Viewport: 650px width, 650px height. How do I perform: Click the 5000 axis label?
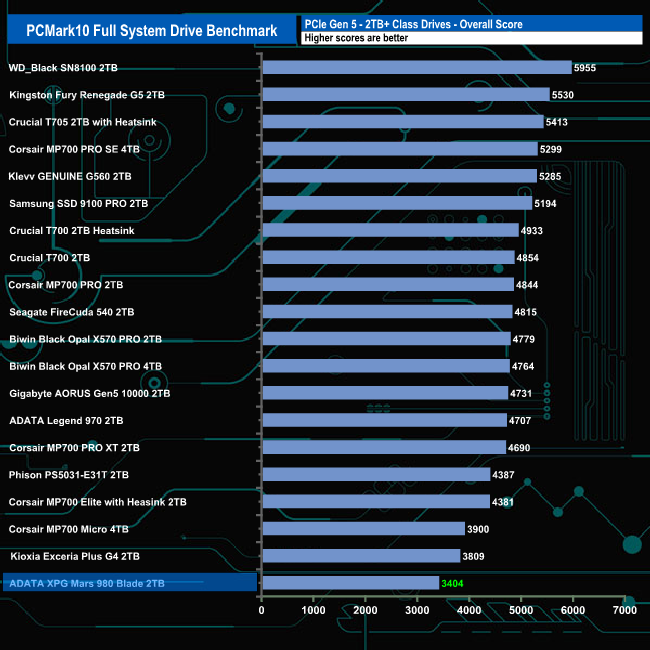click(521, 610)
